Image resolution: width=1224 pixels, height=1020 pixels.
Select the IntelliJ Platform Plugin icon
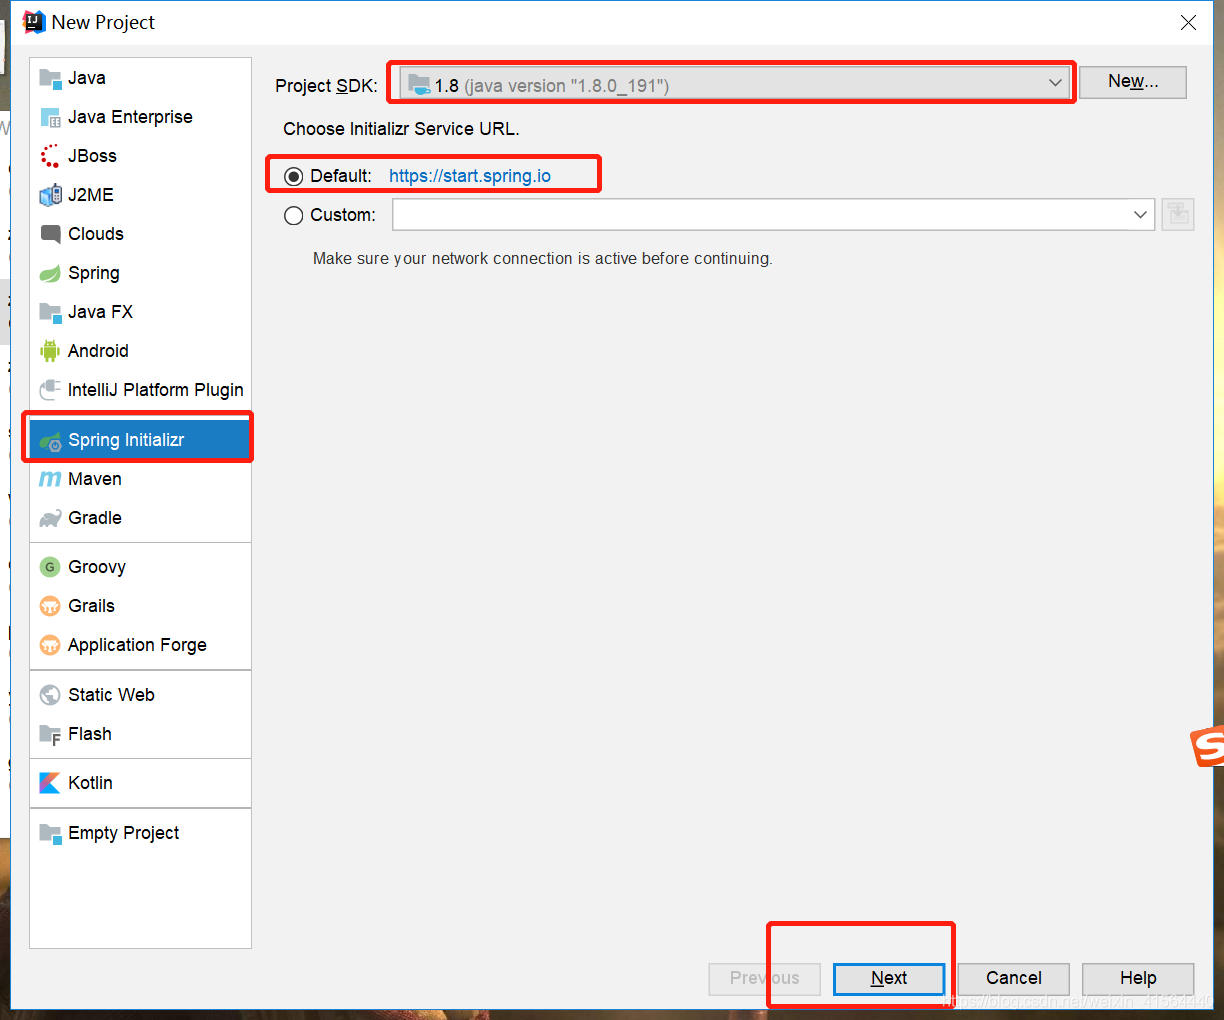click(x=50, y=390)
